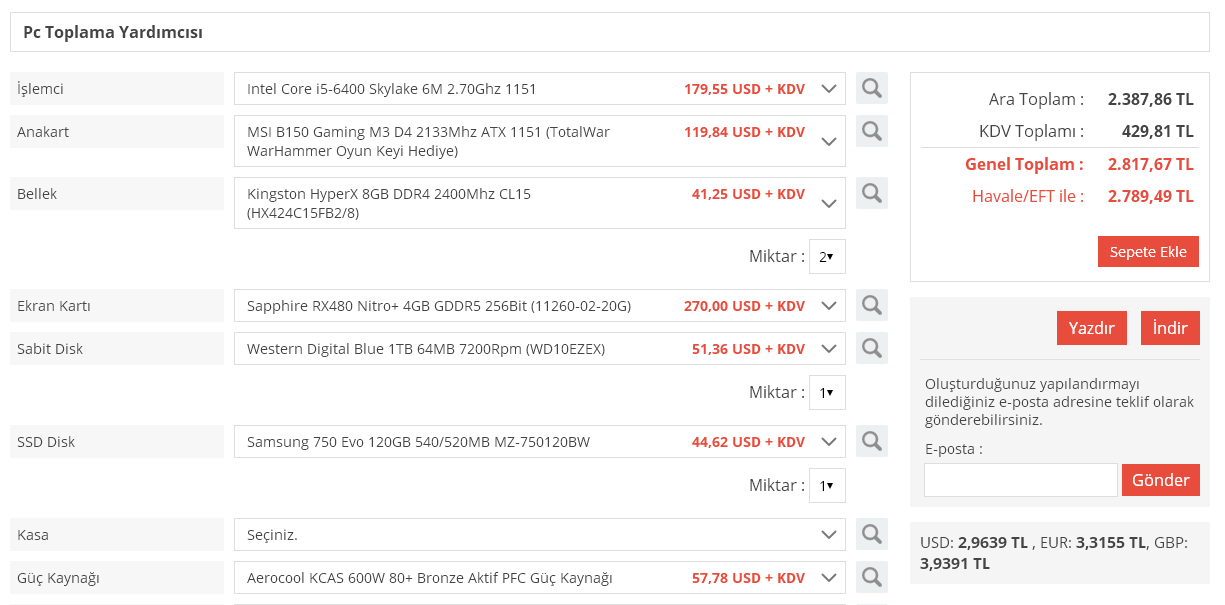Click the magnifier icon for SSD Disk
The width and height of the screenshot is (1225, 605).
pyautogui.click(x=872, y=441)
